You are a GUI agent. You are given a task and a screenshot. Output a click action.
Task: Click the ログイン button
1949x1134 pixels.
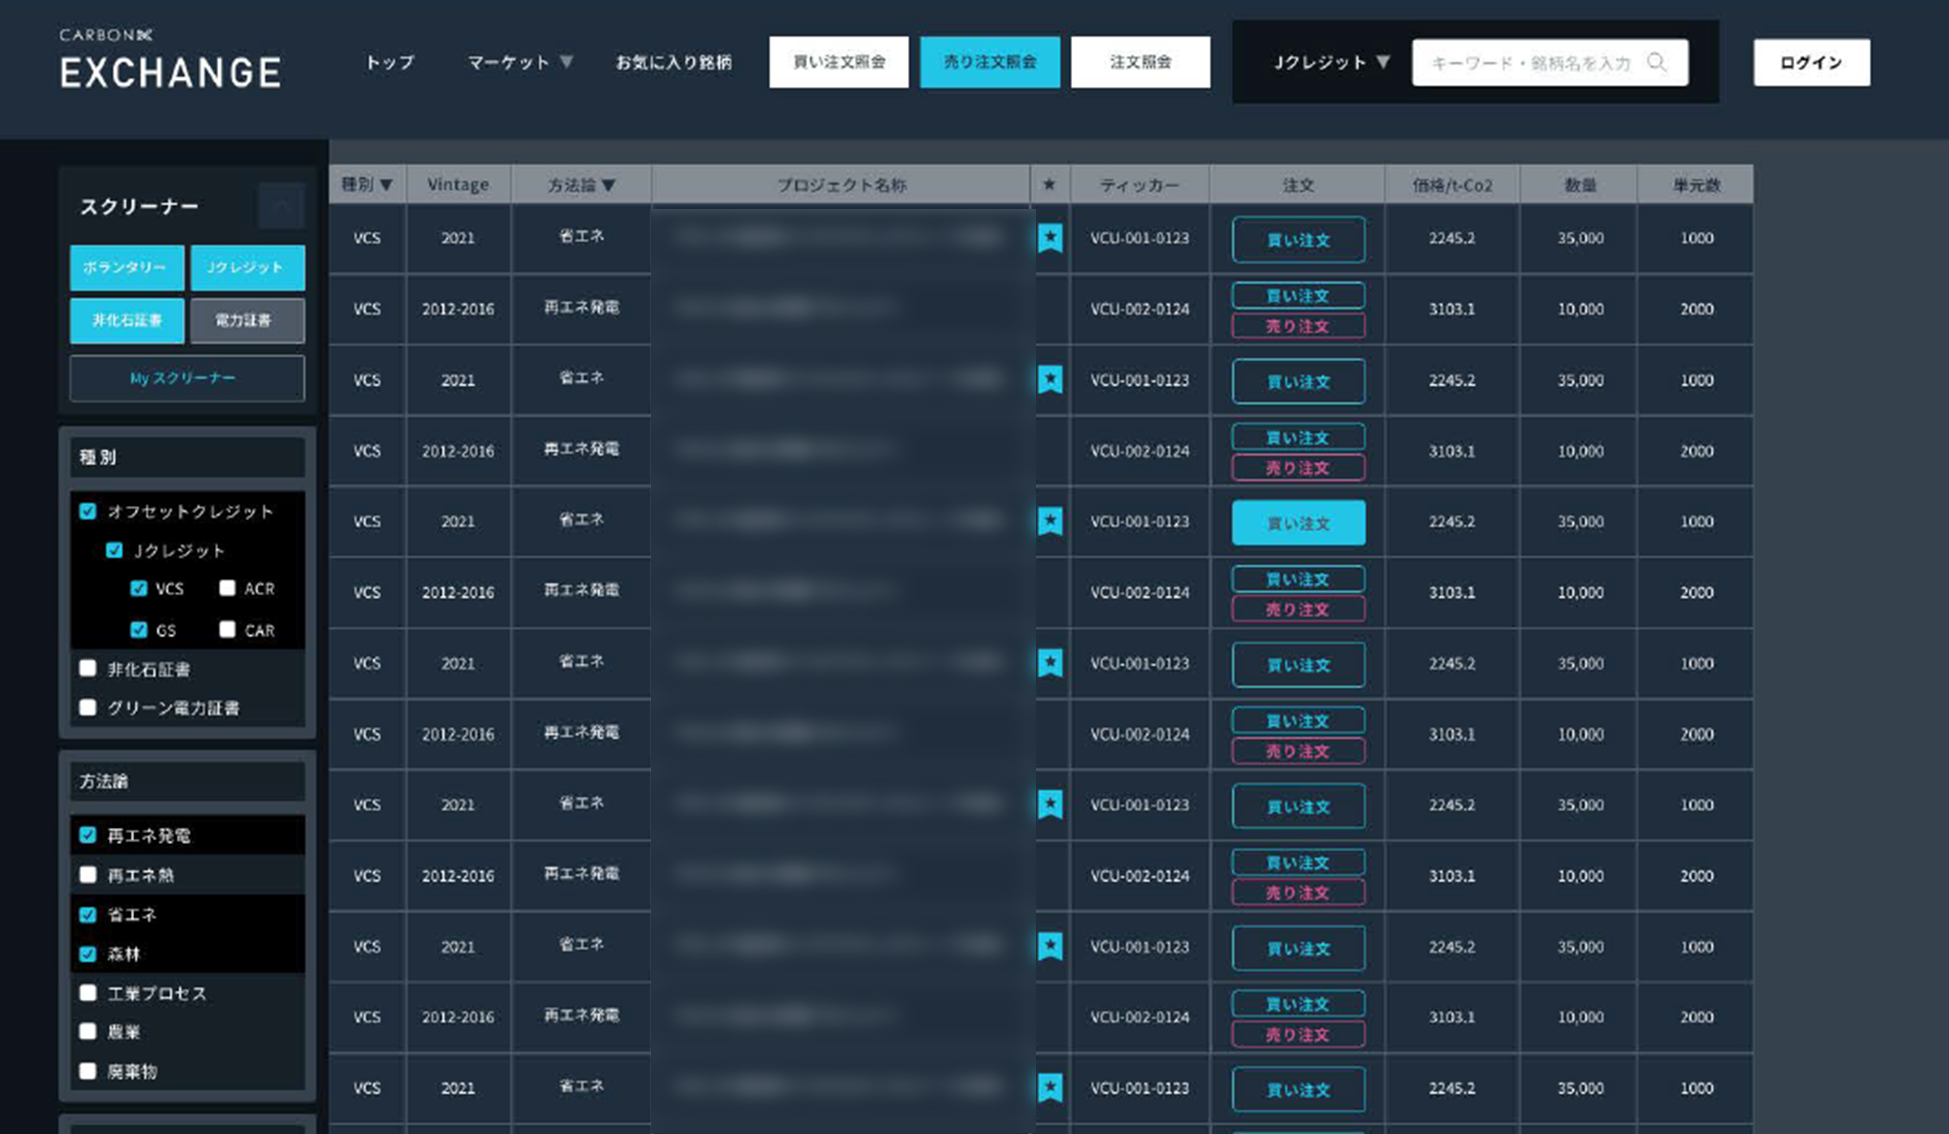tap(1810, 62)
